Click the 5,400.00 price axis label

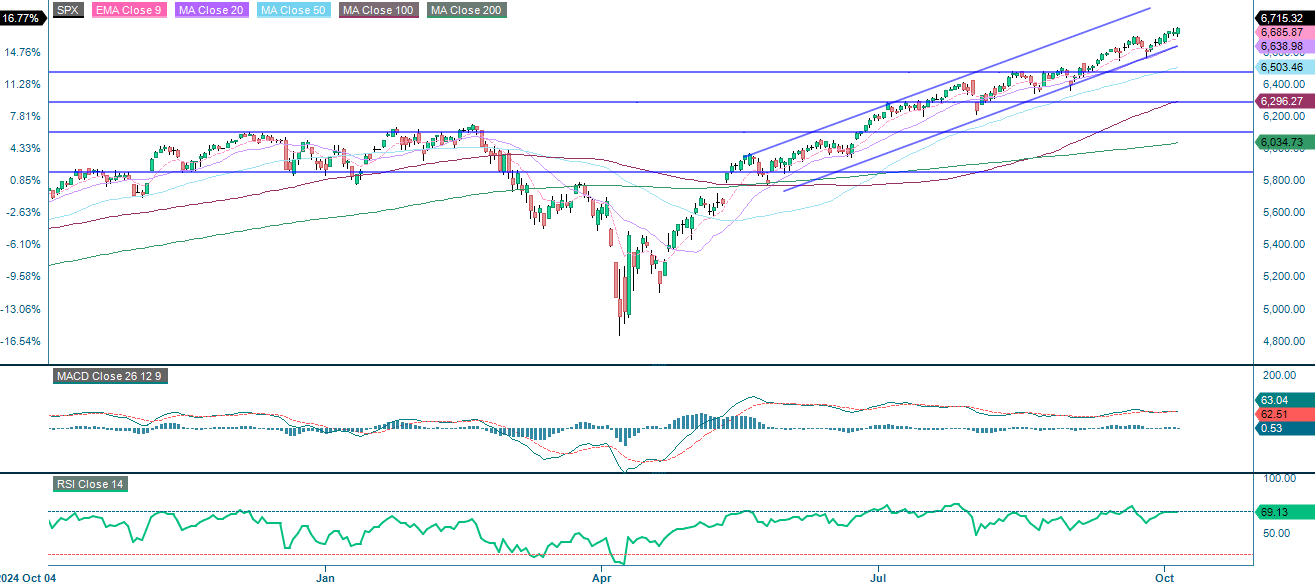tap(1283, 245)
